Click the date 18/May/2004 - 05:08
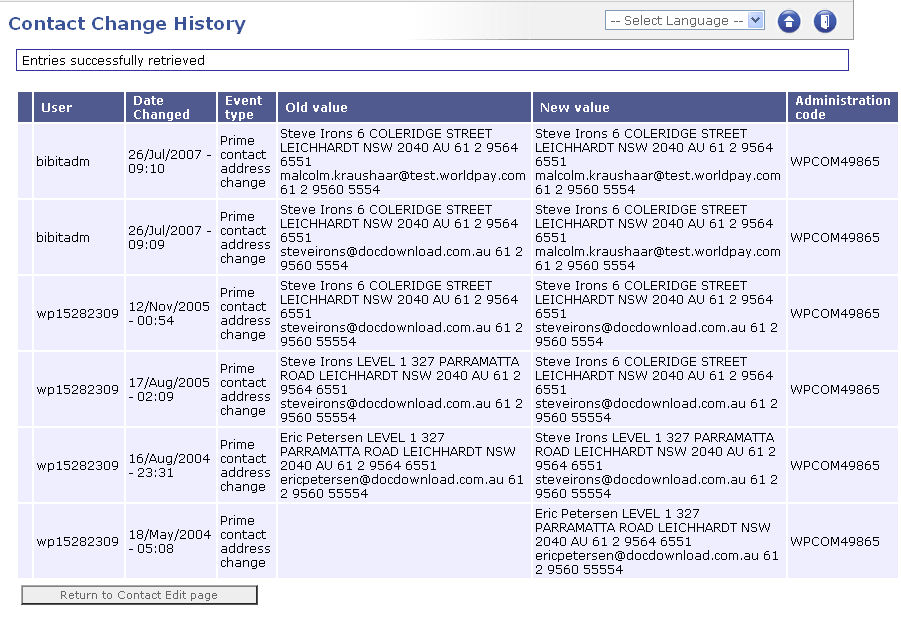The width and height of the screenshot is (901, 631). (170, 541)
